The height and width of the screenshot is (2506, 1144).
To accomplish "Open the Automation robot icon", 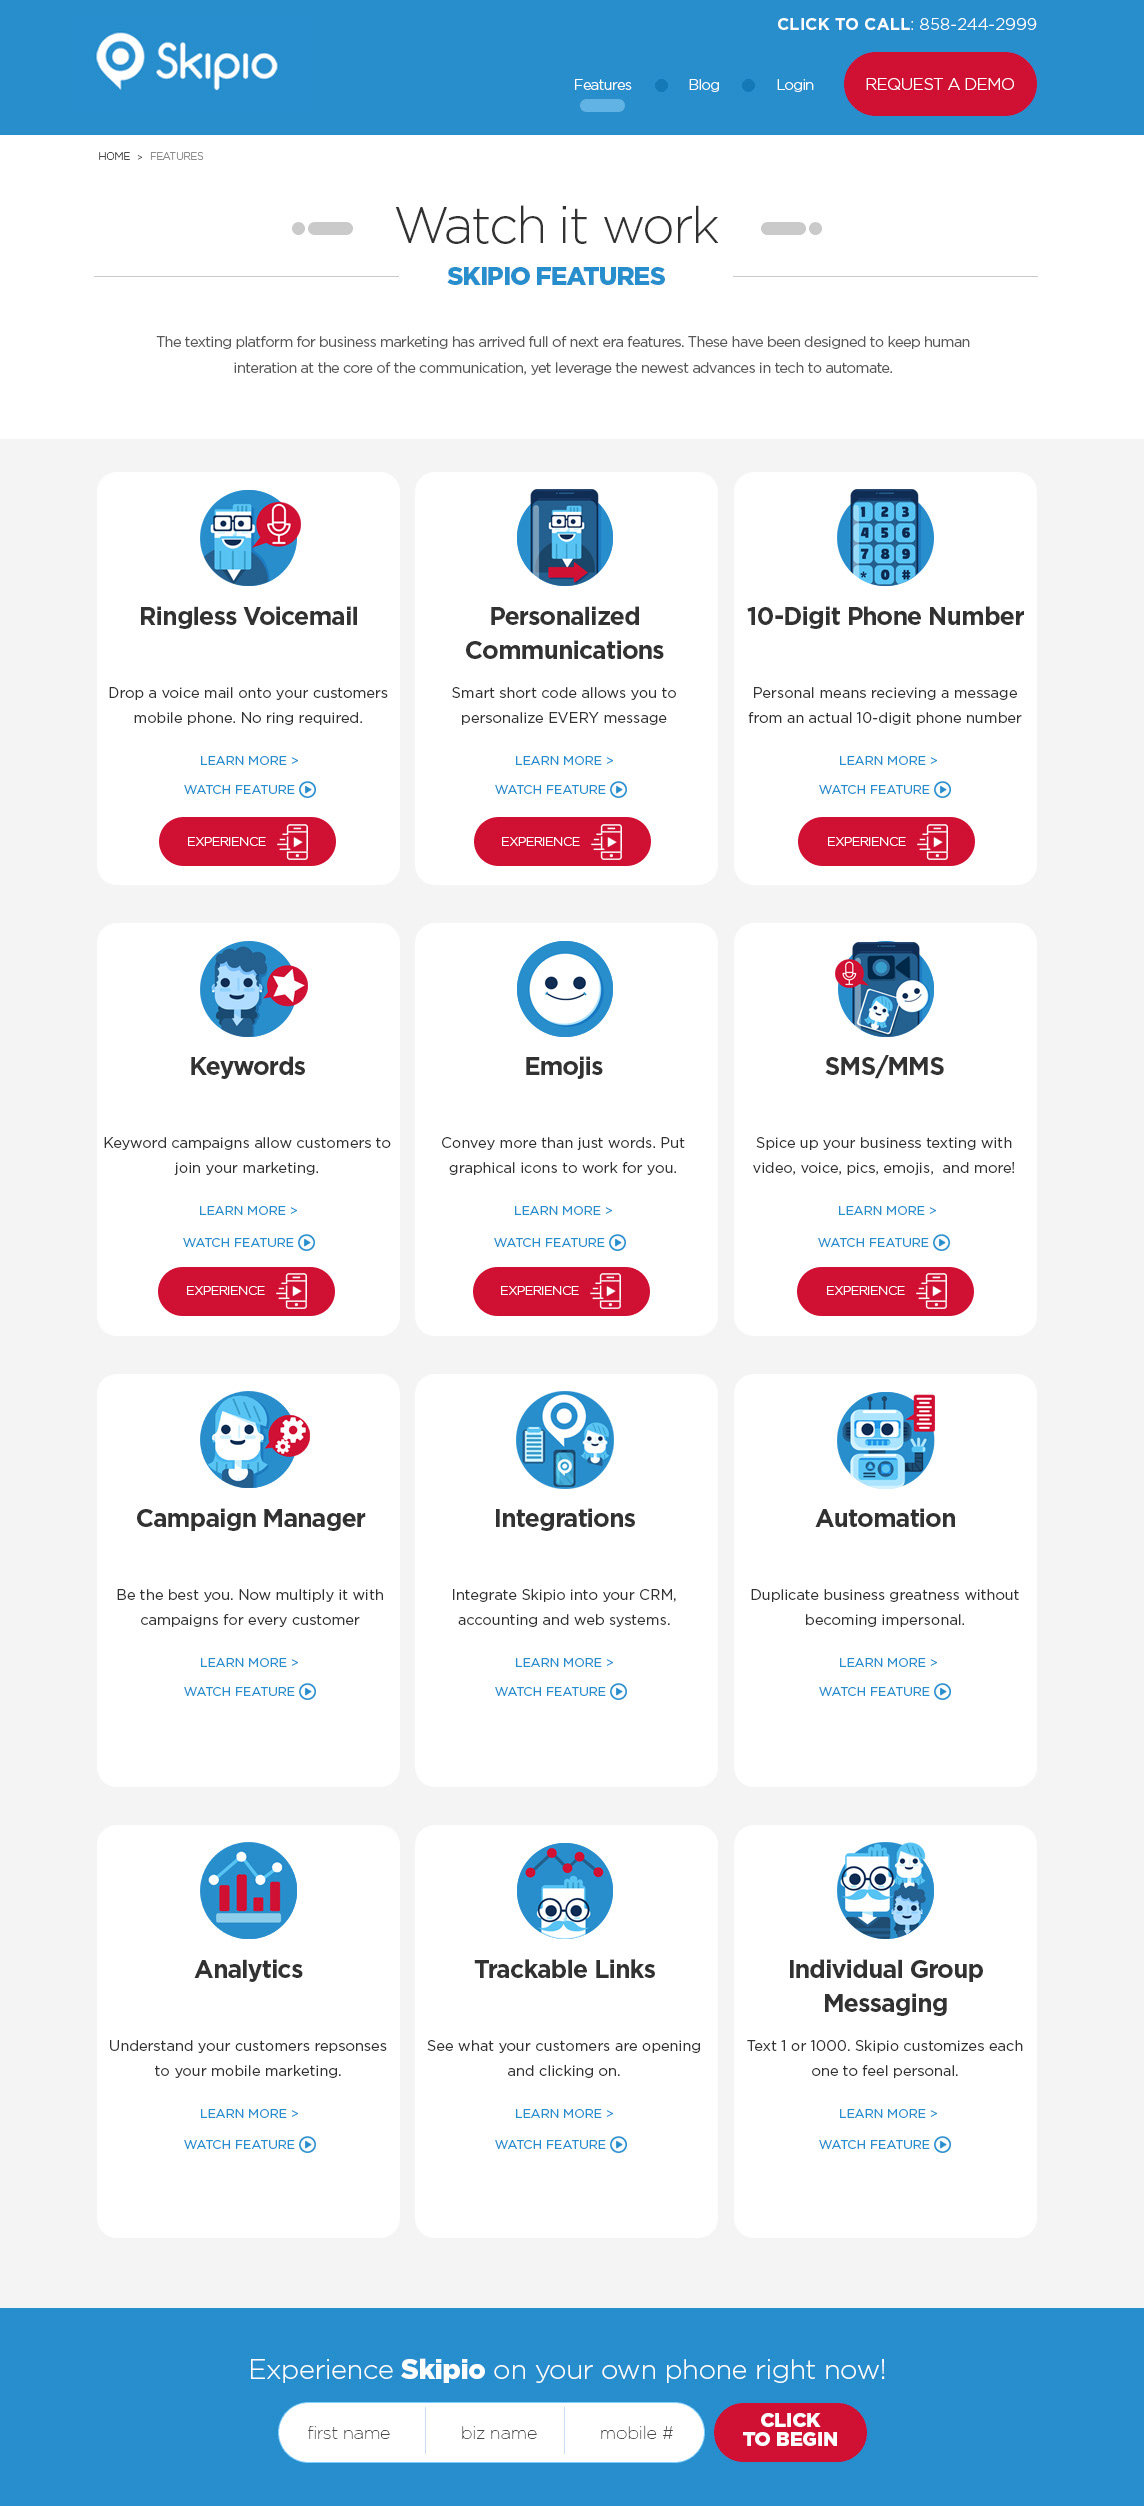I will click(x=886, y=1440).
